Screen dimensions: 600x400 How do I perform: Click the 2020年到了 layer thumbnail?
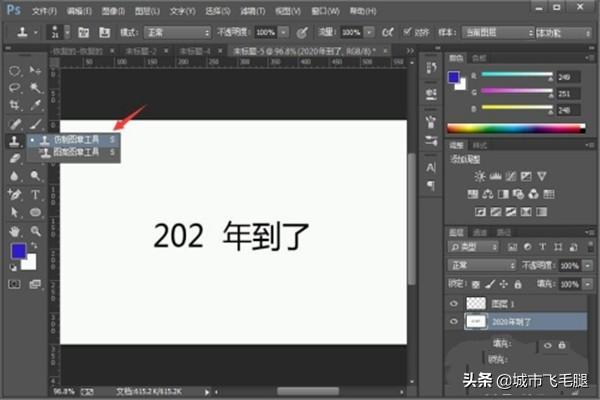coord(477,322)
